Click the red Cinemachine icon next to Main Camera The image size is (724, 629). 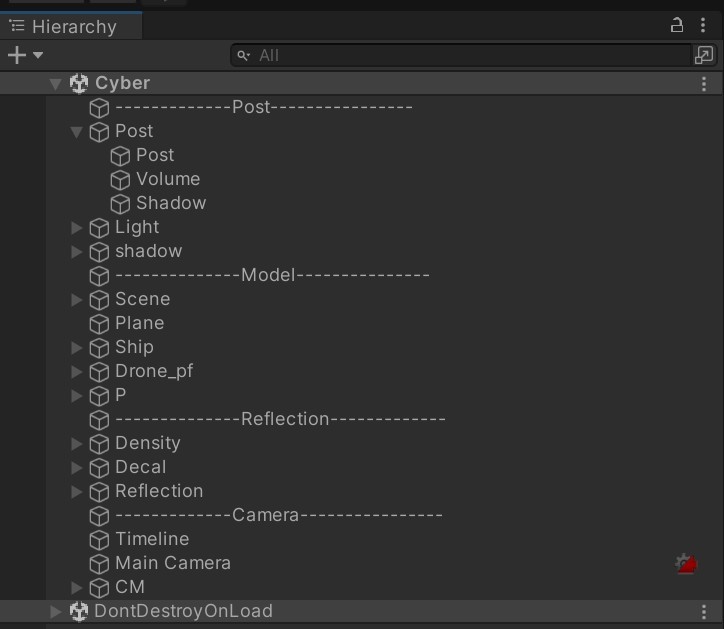coord(685,564)
